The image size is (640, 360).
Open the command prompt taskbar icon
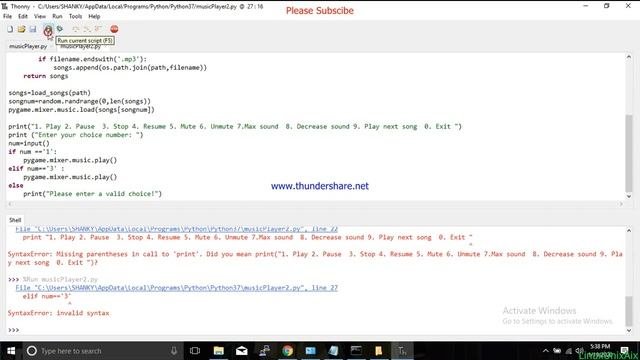point(356,351)
